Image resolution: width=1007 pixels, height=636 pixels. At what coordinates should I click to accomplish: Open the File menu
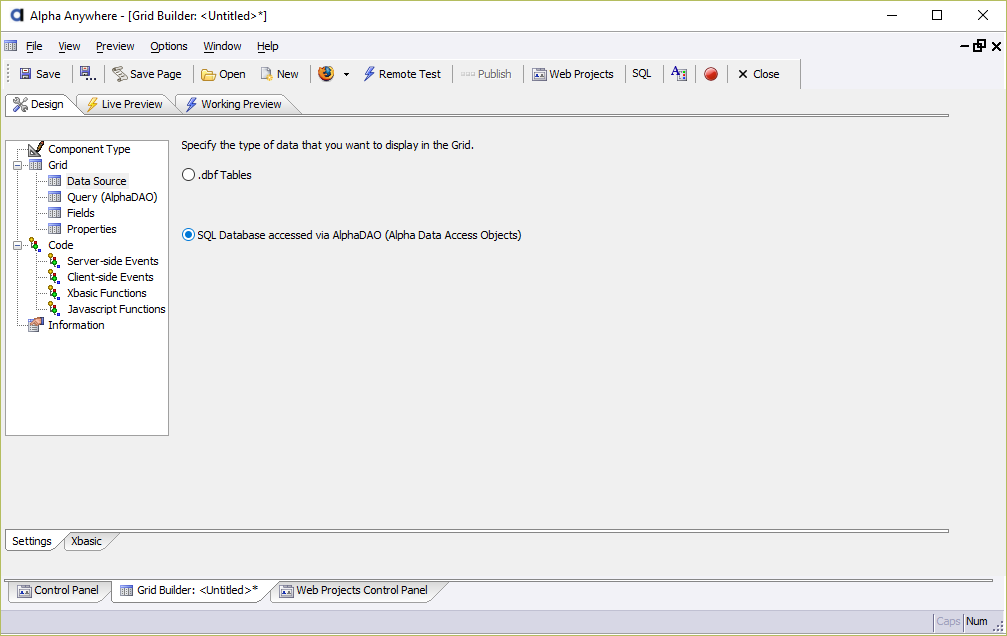tap(34, 46)
